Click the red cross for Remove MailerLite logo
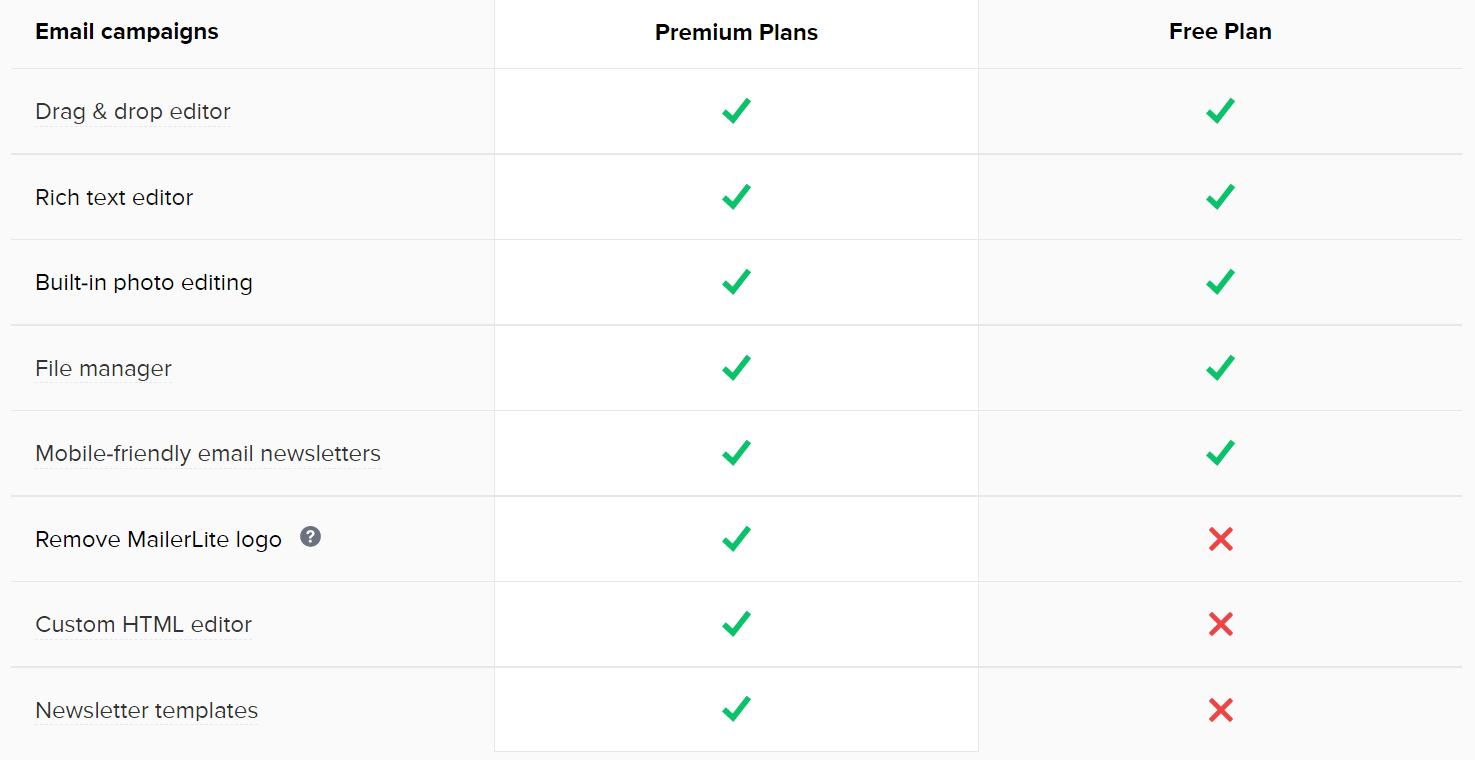The image size is (1475, 760). (1220, 539)
